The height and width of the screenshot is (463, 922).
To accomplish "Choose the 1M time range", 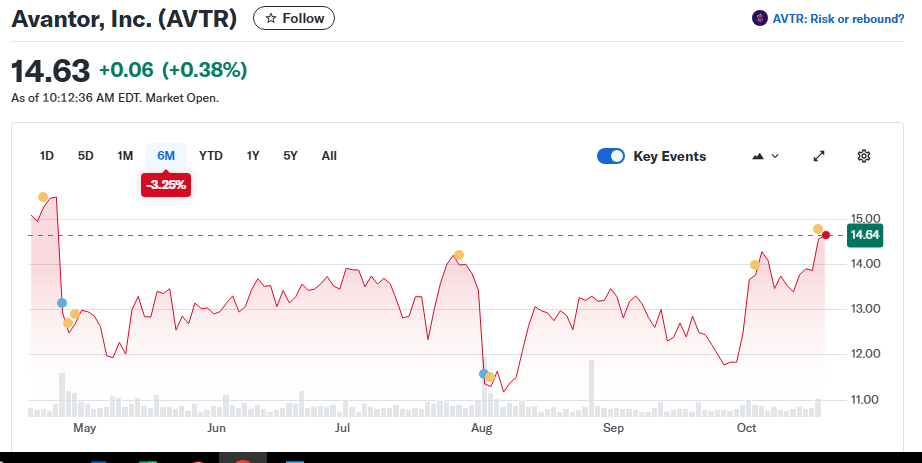I will pos(125,156).
